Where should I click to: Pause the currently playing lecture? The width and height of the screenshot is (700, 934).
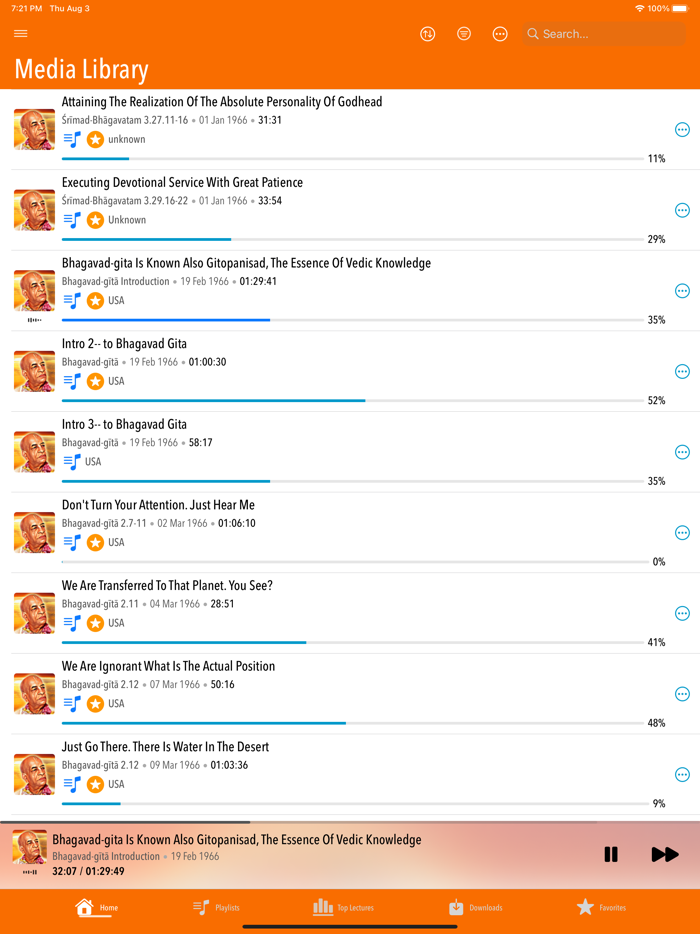click(x=611, y=854)
